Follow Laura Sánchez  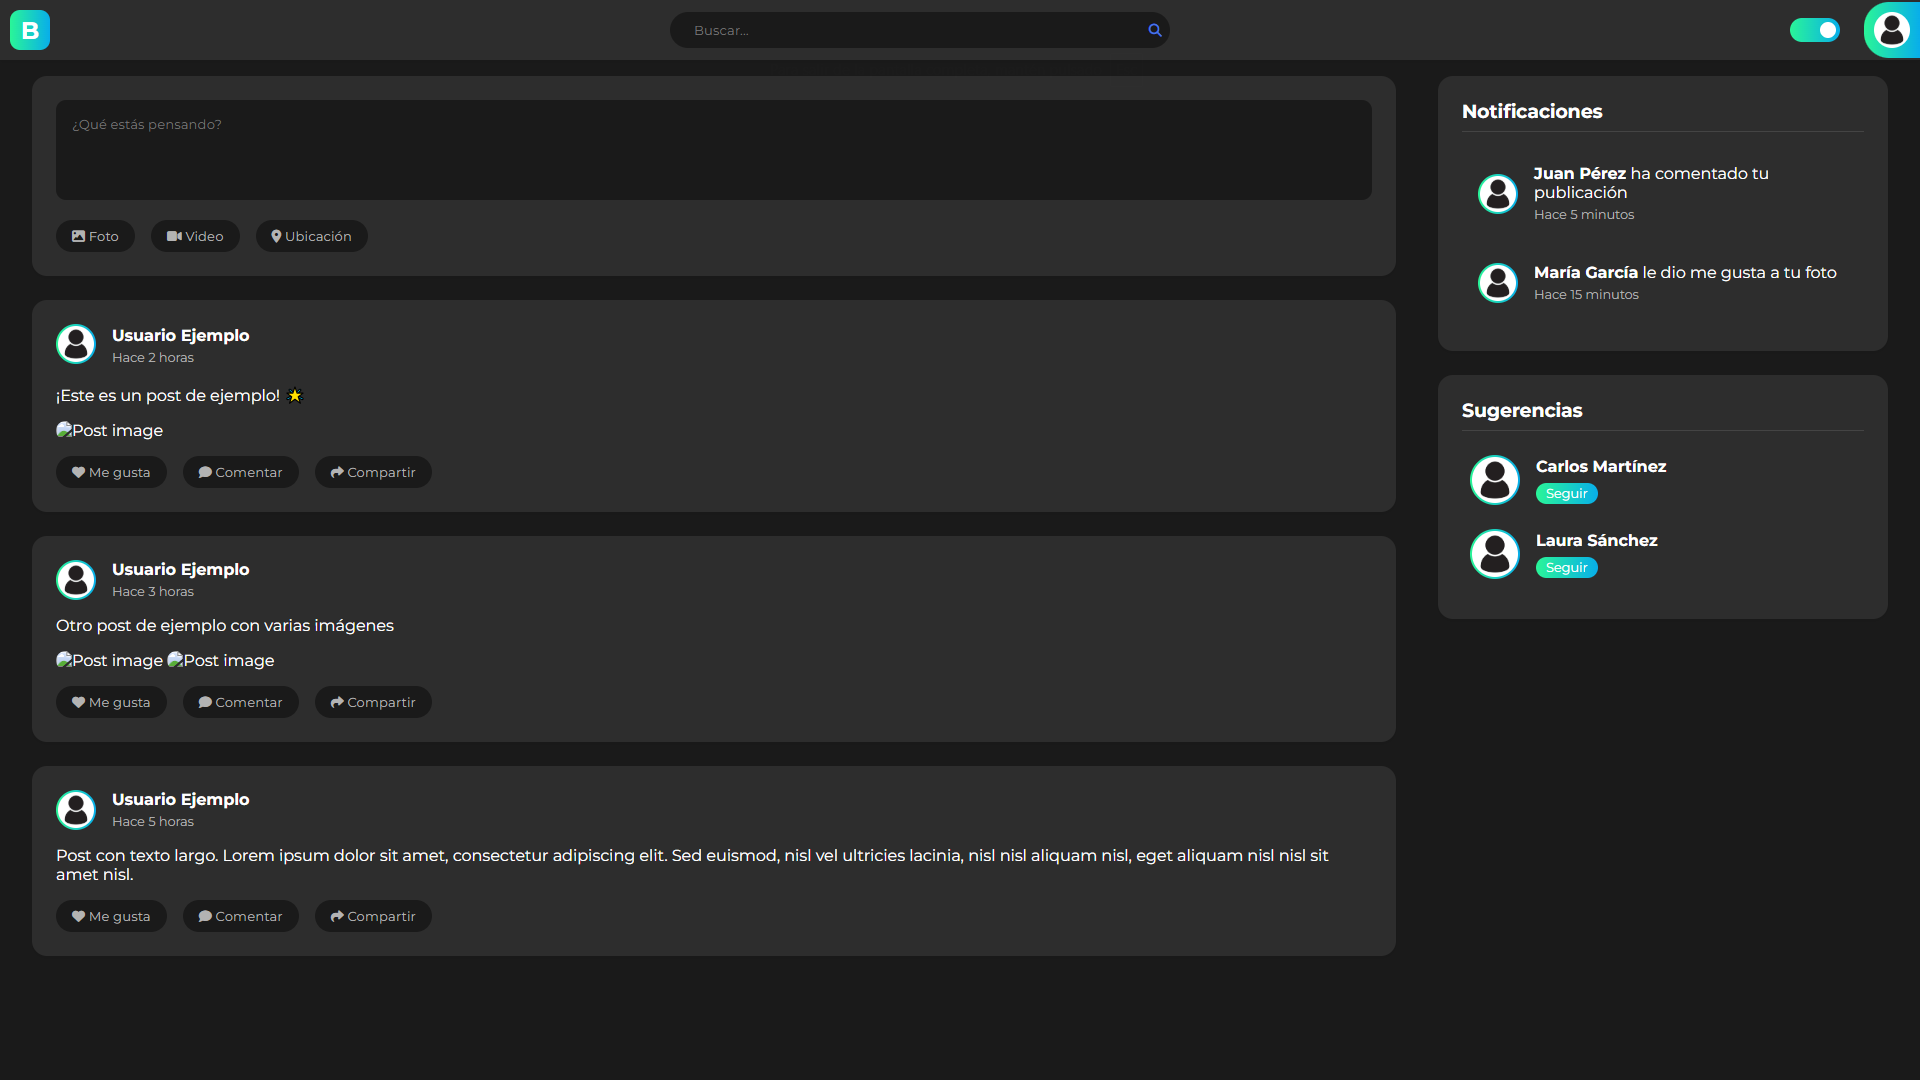pos(1566,567)
